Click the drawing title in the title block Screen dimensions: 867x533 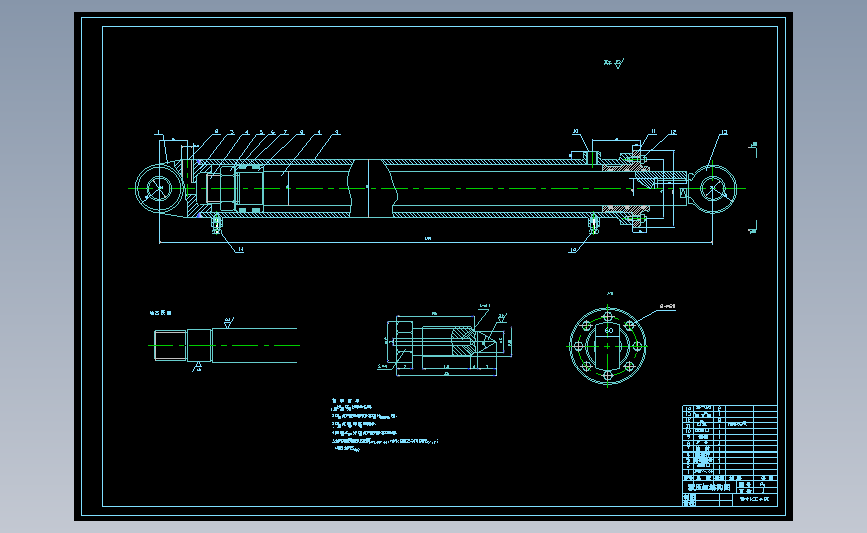(709, 487)
